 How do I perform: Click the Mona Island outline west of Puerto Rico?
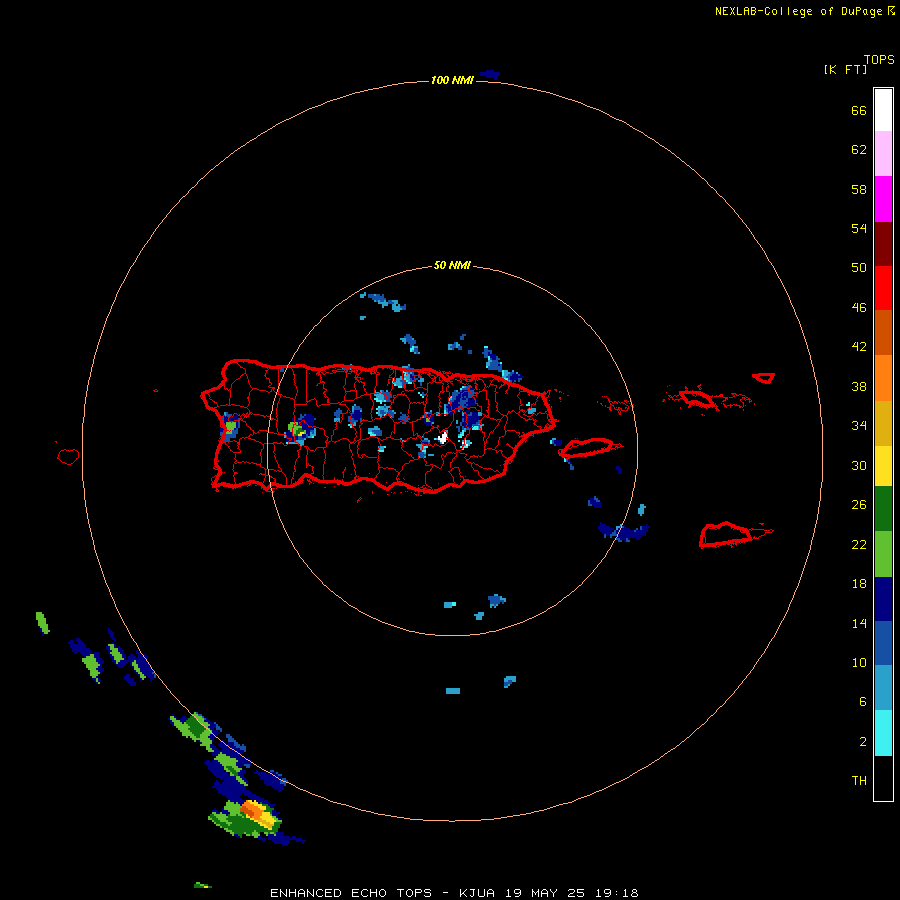coord(68,456)
